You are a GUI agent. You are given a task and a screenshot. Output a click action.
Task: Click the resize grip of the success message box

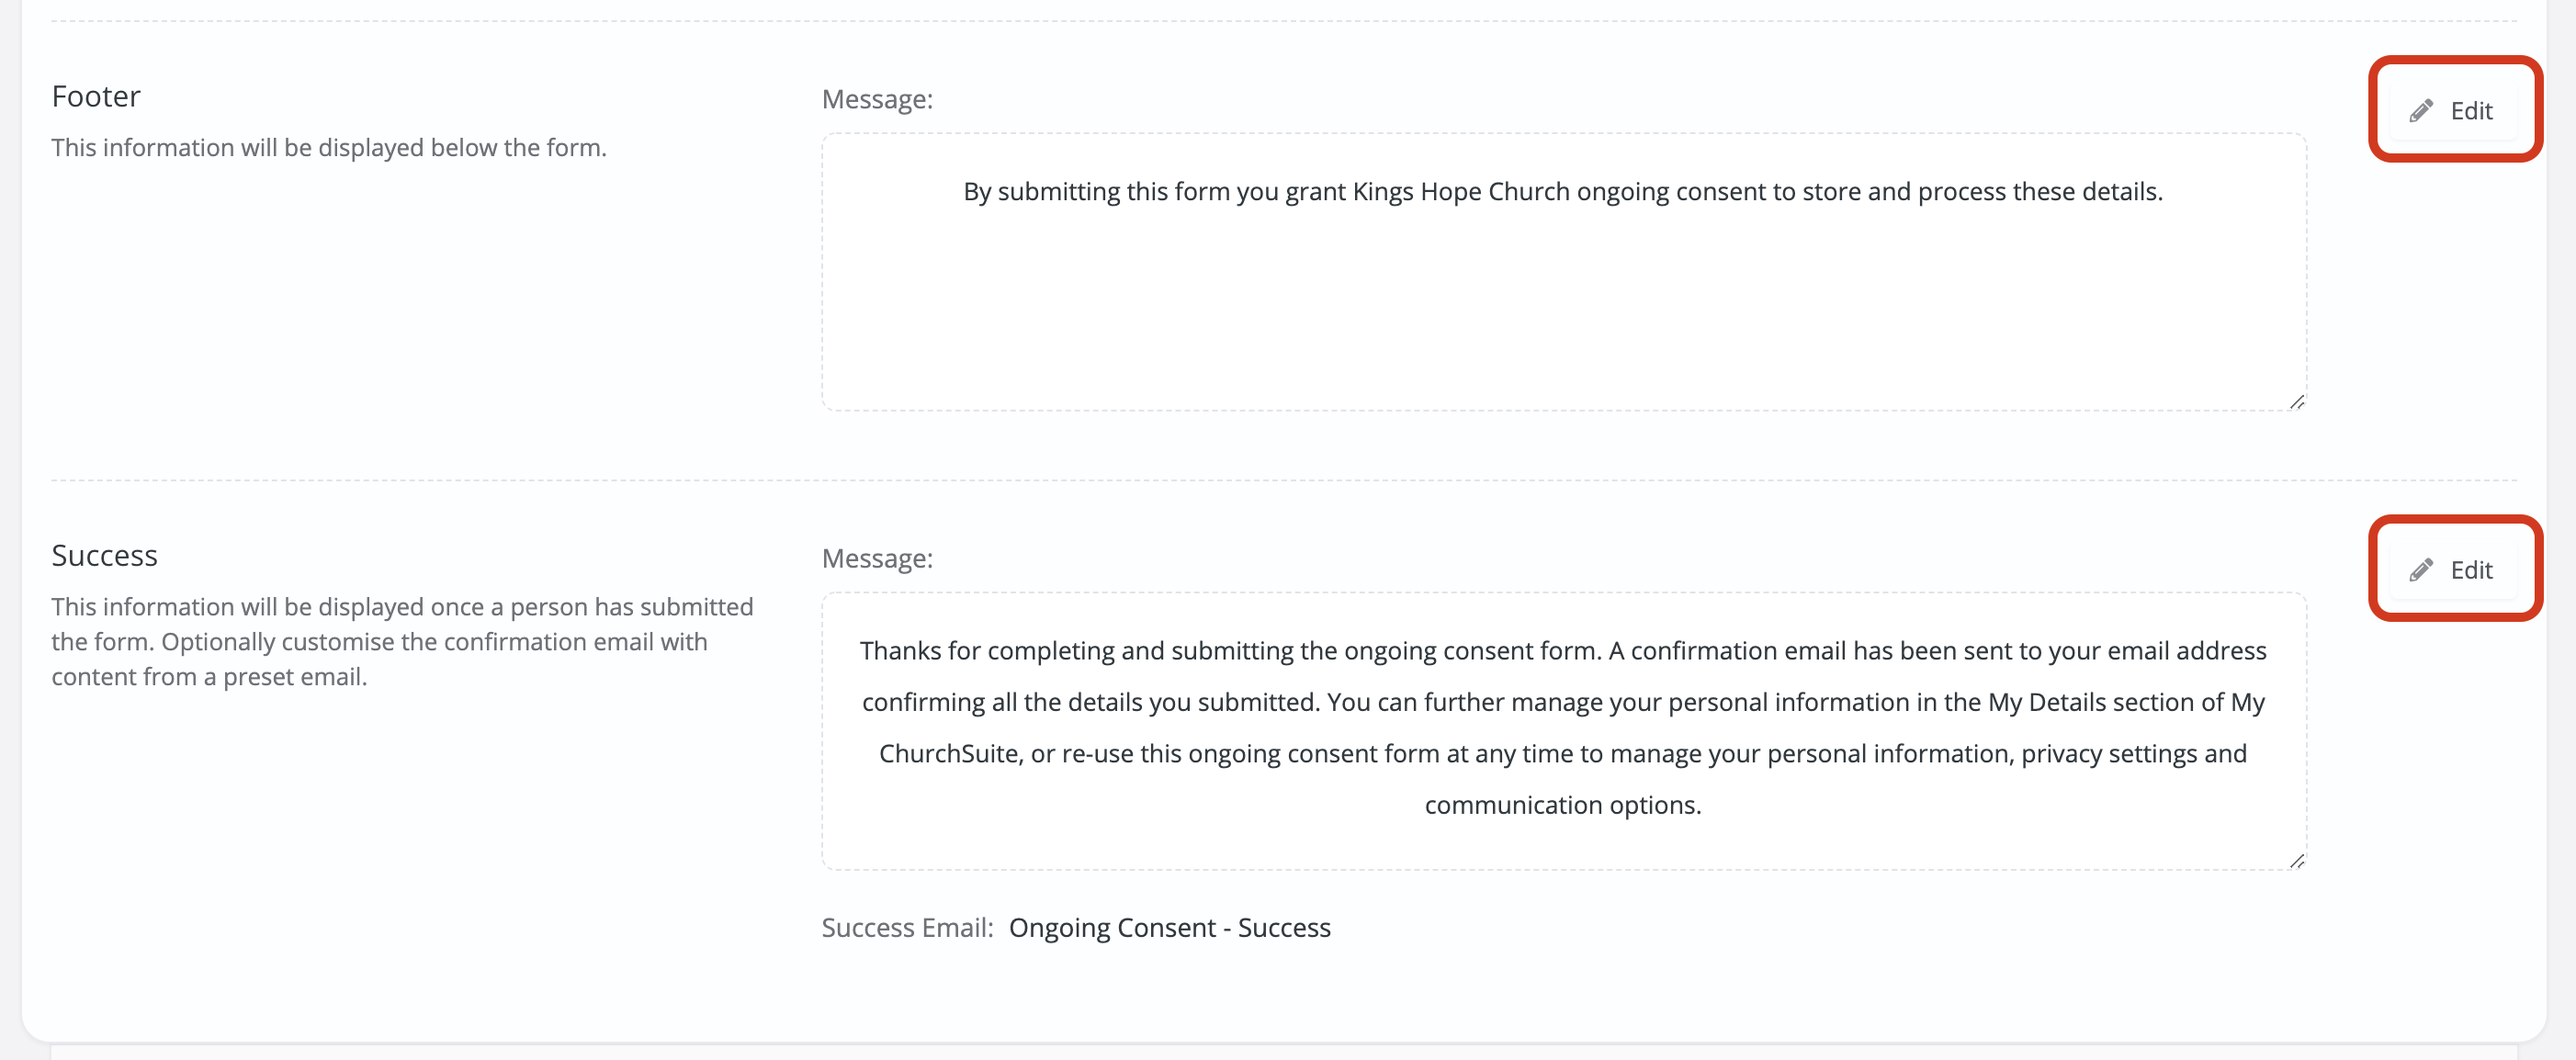[2297, 860]
